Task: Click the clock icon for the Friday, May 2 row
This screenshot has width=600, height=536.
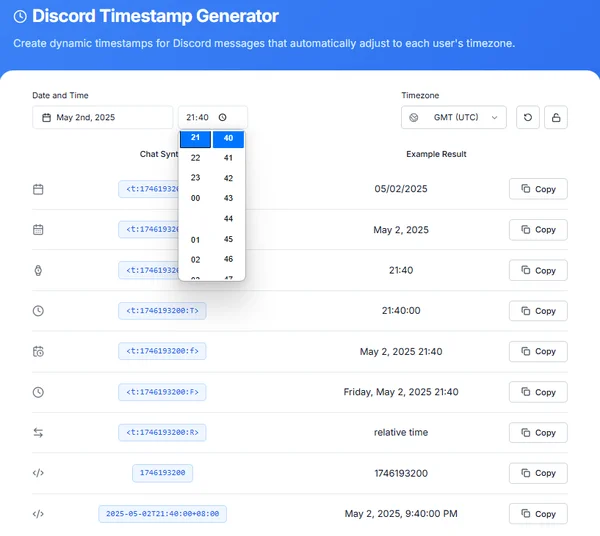Action: point(38,392)
